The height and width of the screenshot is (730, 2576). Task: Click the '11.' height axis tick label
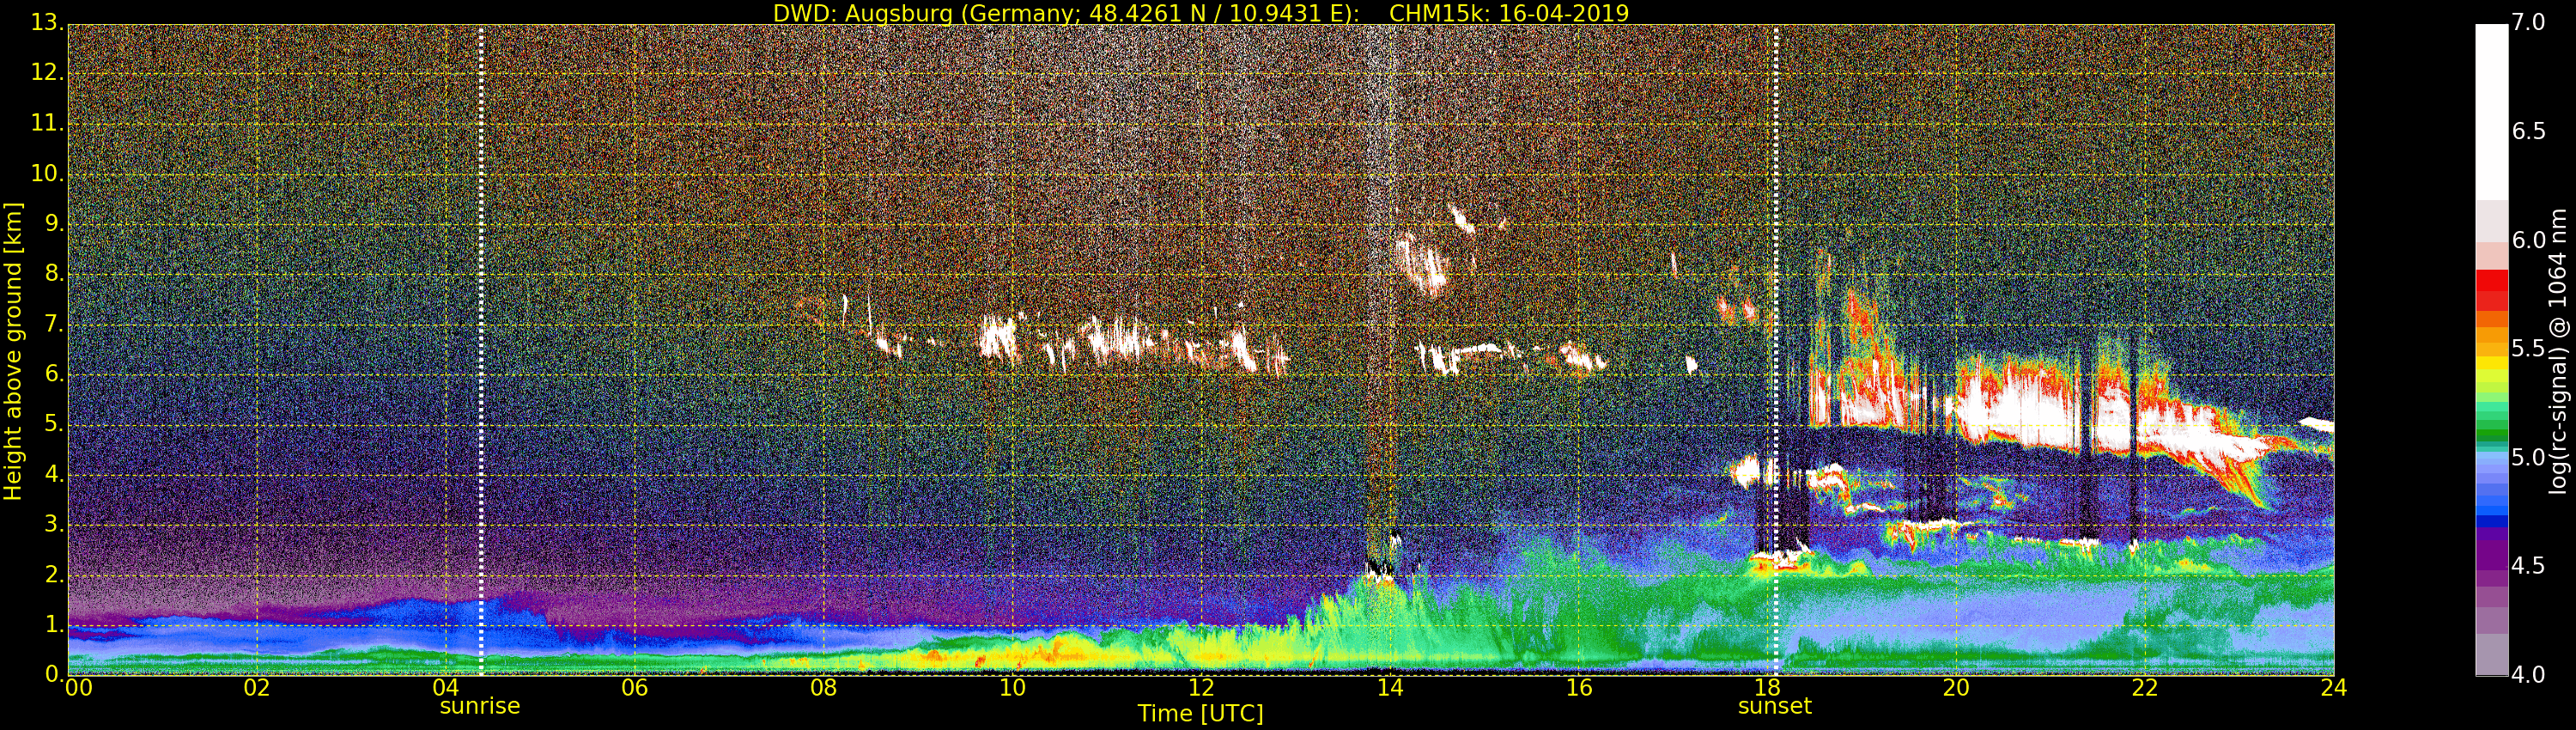(x=47, y=123)
